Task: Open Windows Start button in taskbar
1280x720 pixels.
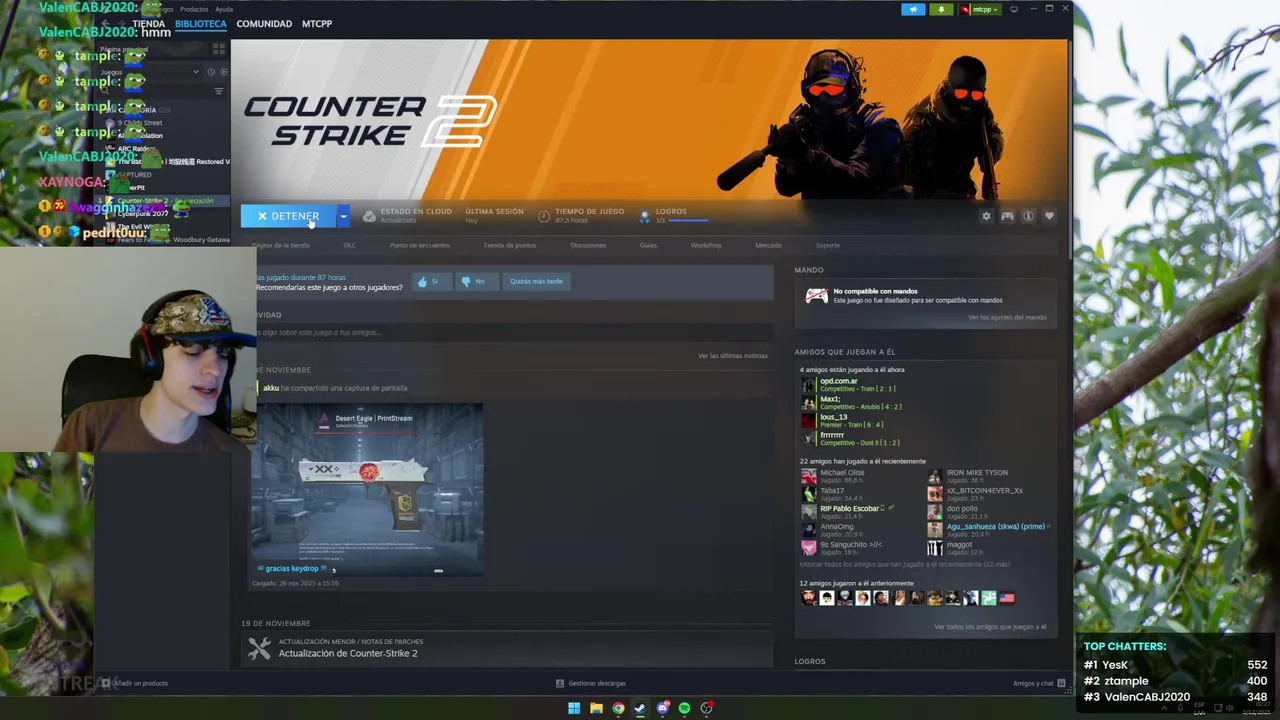Action: point(574,708)
